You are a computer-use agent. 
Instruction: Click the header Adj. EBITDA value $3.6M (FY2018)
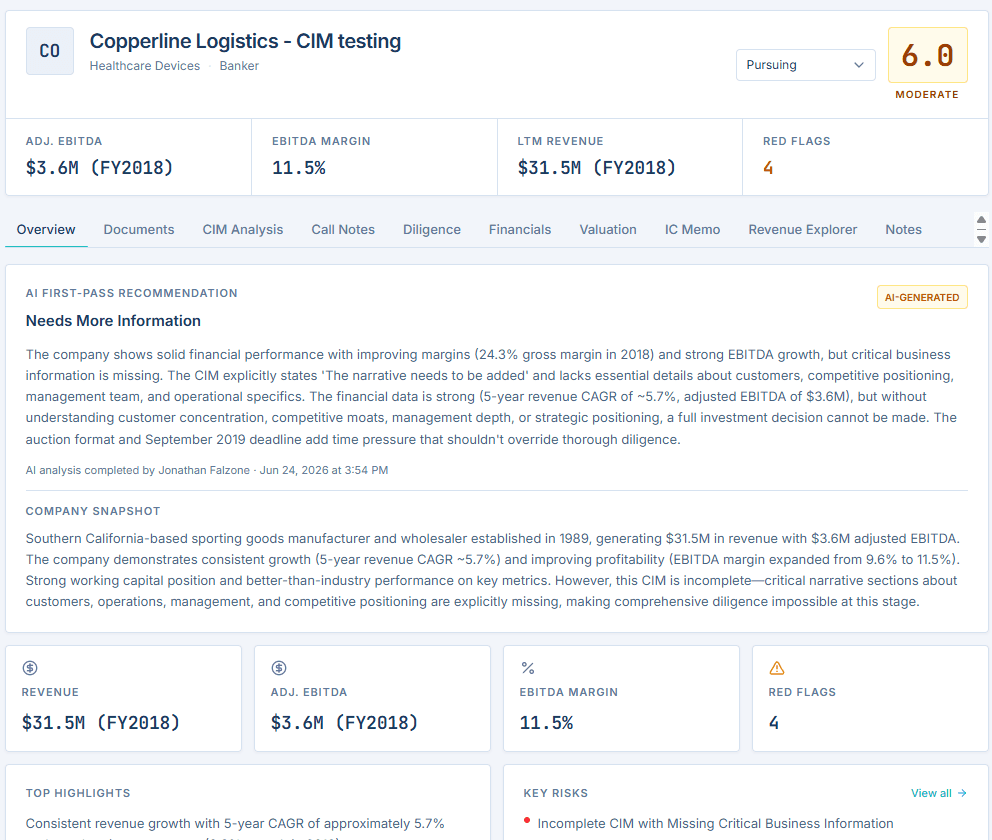(x=99, y=168)
